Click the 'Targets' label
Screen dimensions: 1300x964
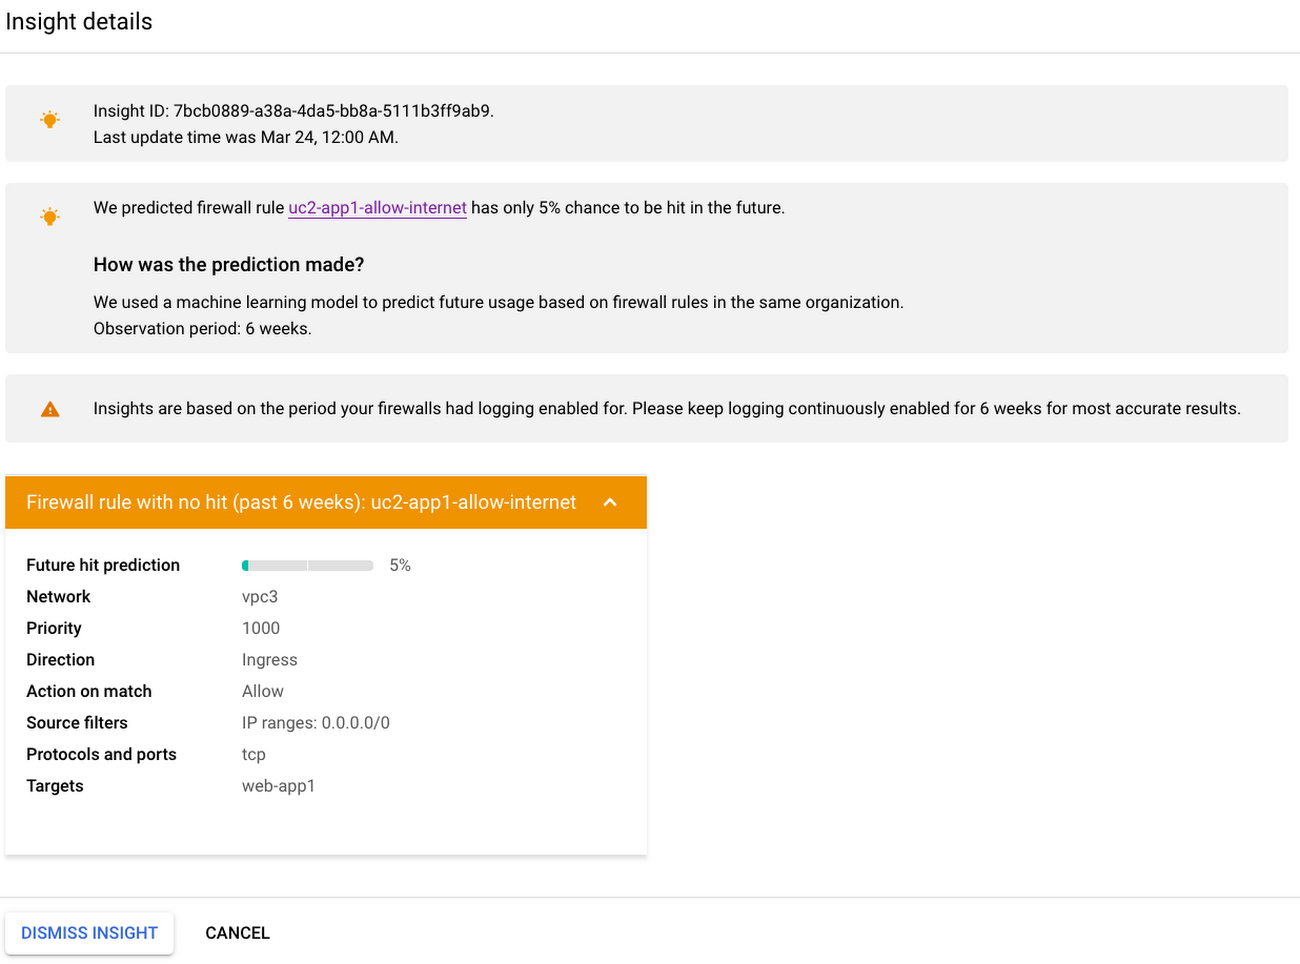point(55,786)
